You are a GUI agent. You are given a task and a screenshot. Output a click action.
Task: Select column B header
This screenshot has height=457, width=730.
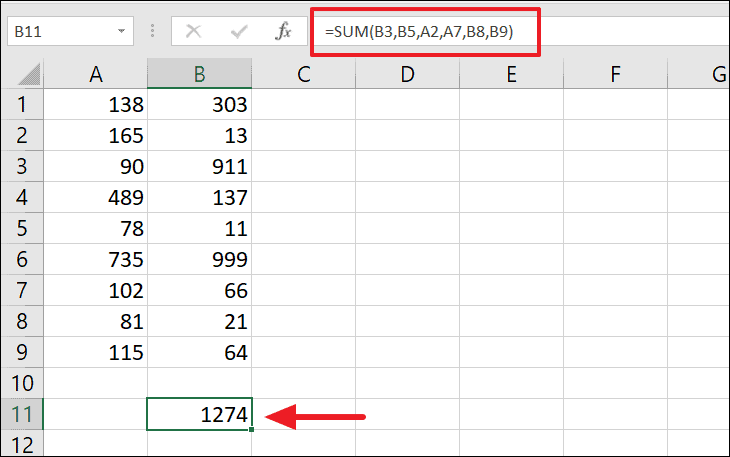tap(199, 73)
